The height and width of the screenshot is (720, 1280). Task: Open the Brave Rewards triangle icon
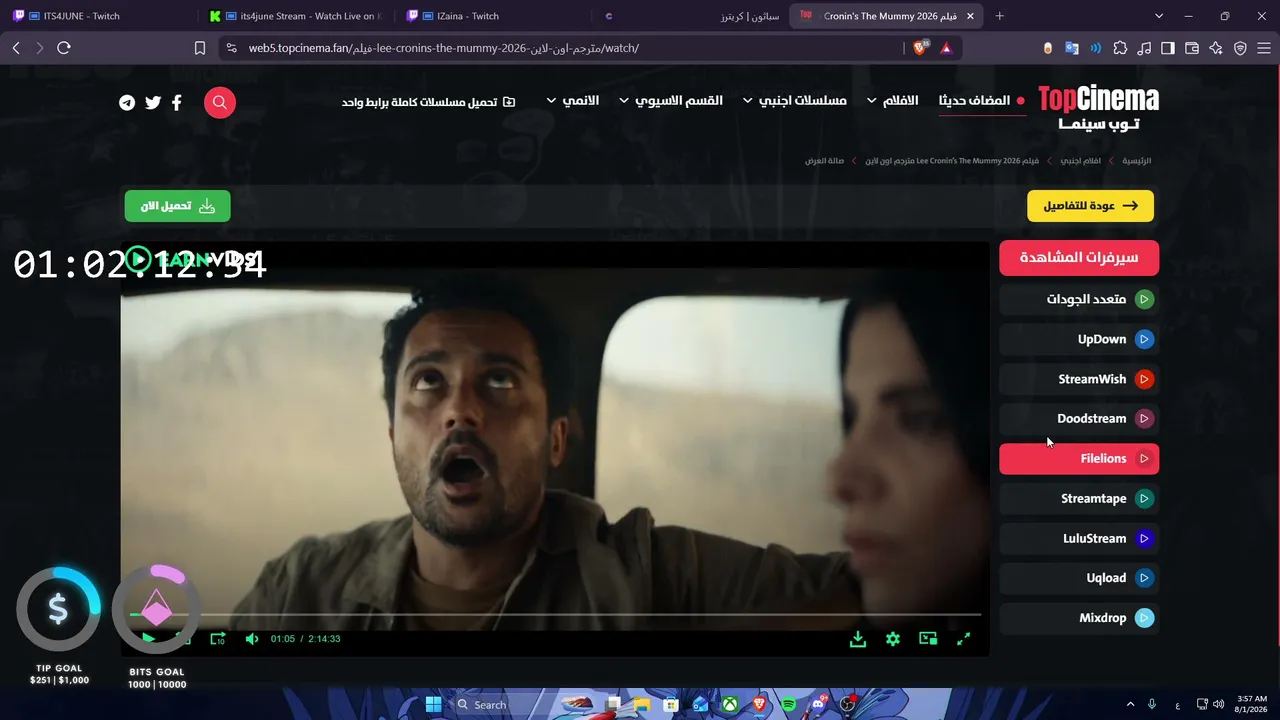pos(946,48)
